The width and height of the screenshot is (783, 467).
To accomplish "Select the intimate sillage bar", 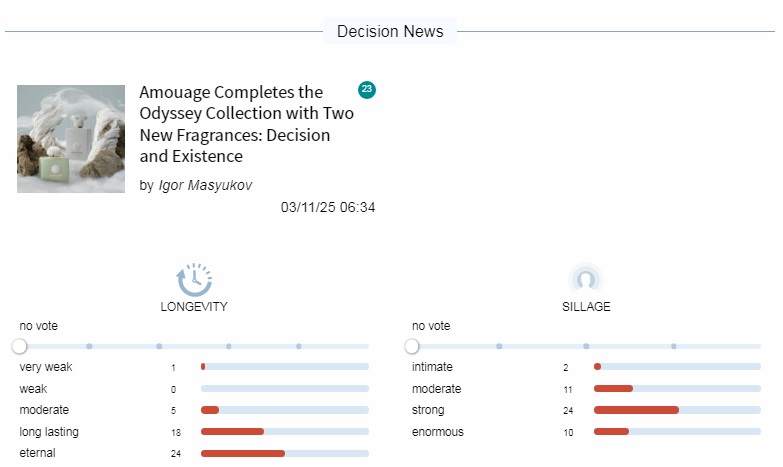I will 677,367.
